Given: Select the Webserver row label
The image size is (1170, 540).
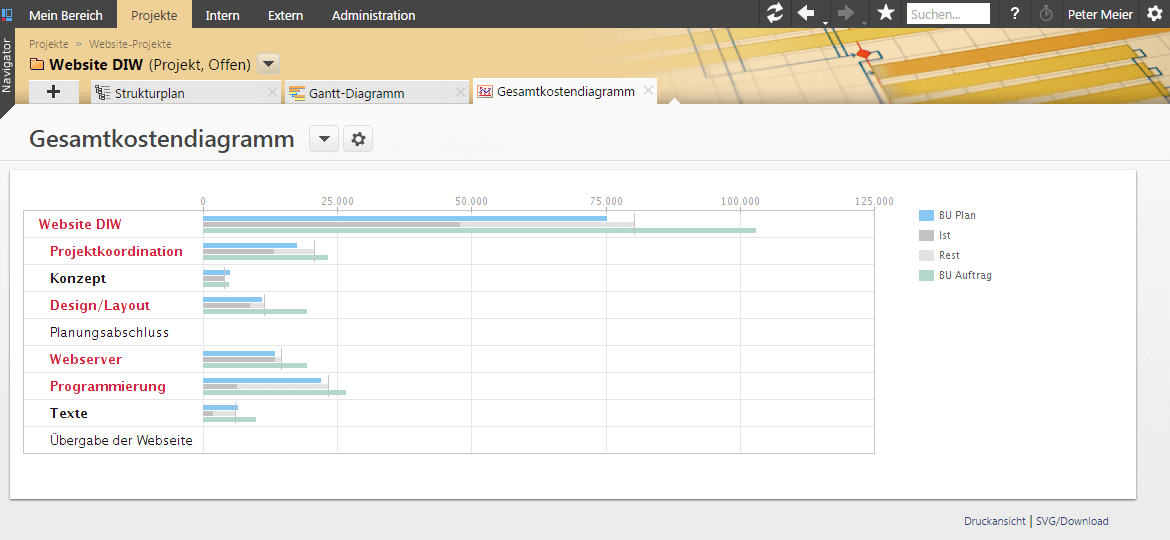Looking at the screenshot, I should (x=86, y=360).
